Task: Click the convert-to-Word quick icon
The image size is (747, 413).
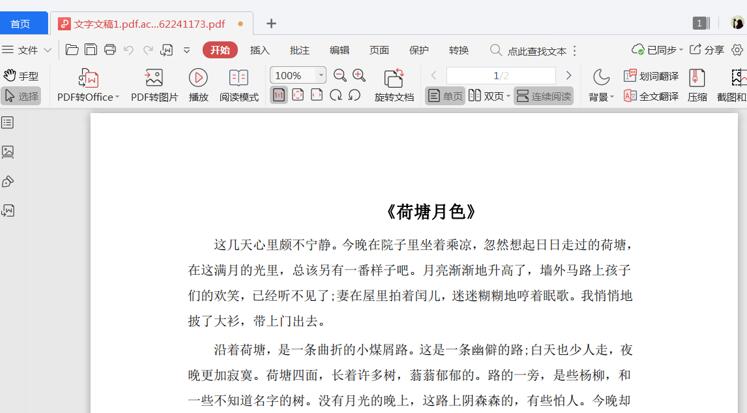Action: [x=167, y=50]
